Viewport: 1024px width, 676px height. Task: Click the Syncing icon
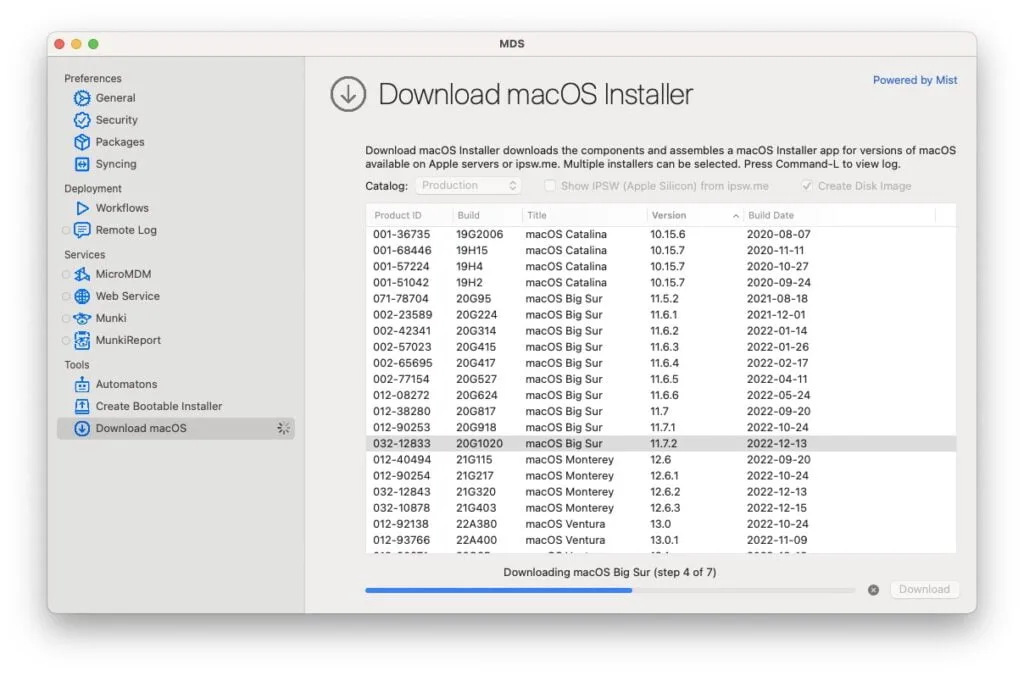82,164
